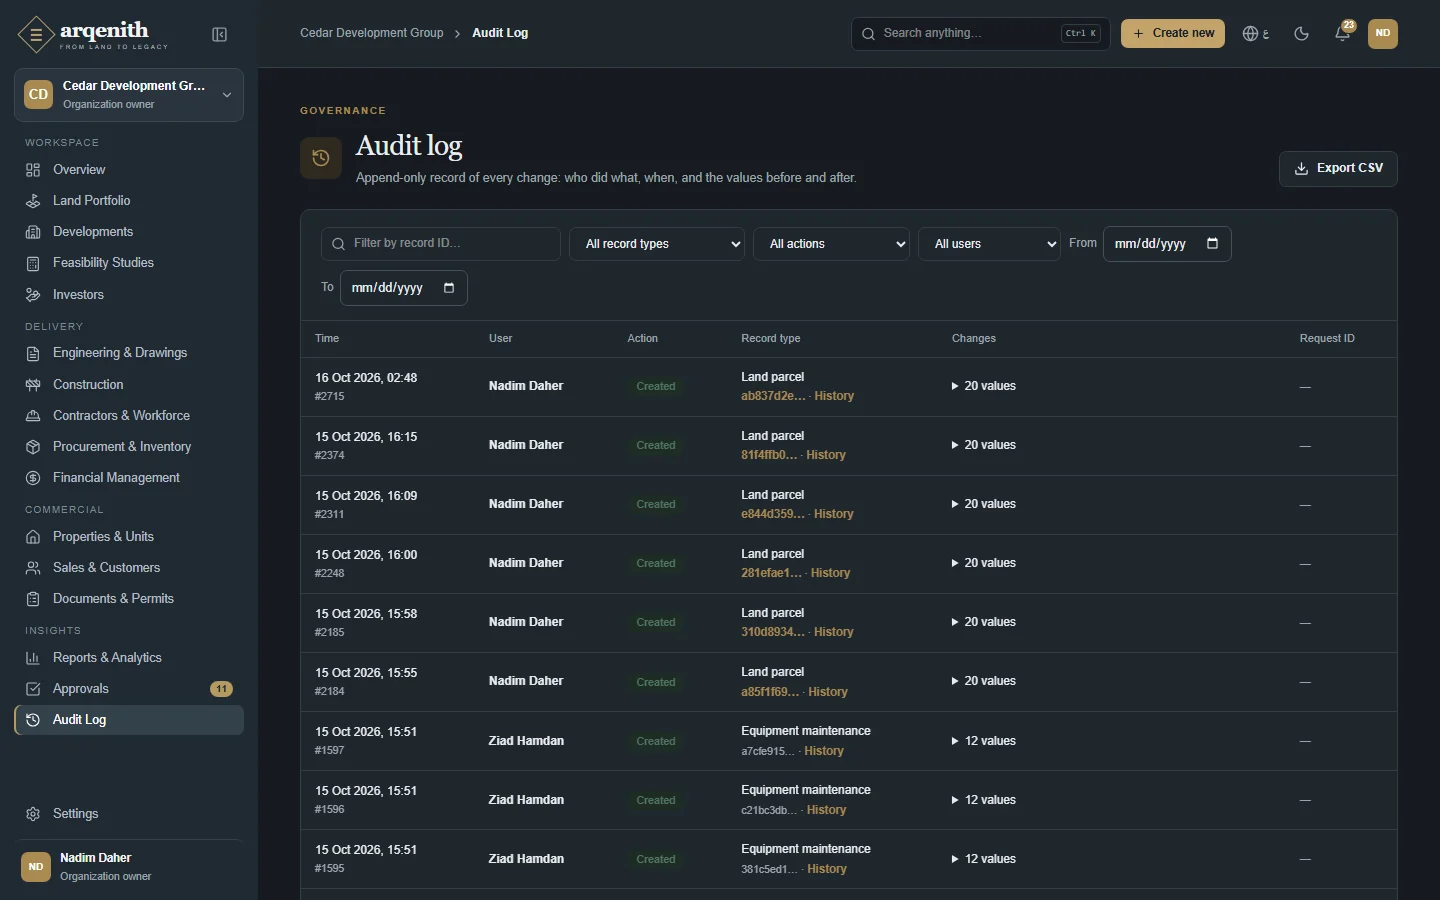Open Sales & Customers
The image size is (1440, 900).
click(x=128, y=568)
